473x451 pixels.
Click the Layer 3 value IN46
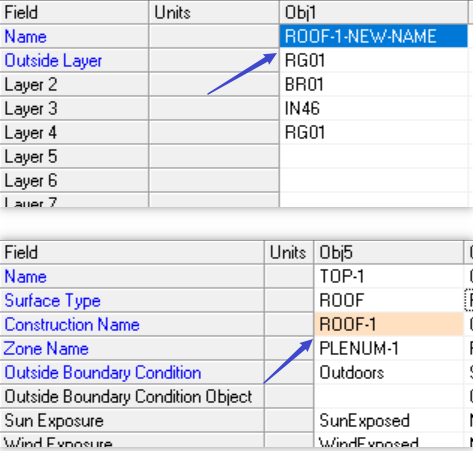click(x=374, y=108)
